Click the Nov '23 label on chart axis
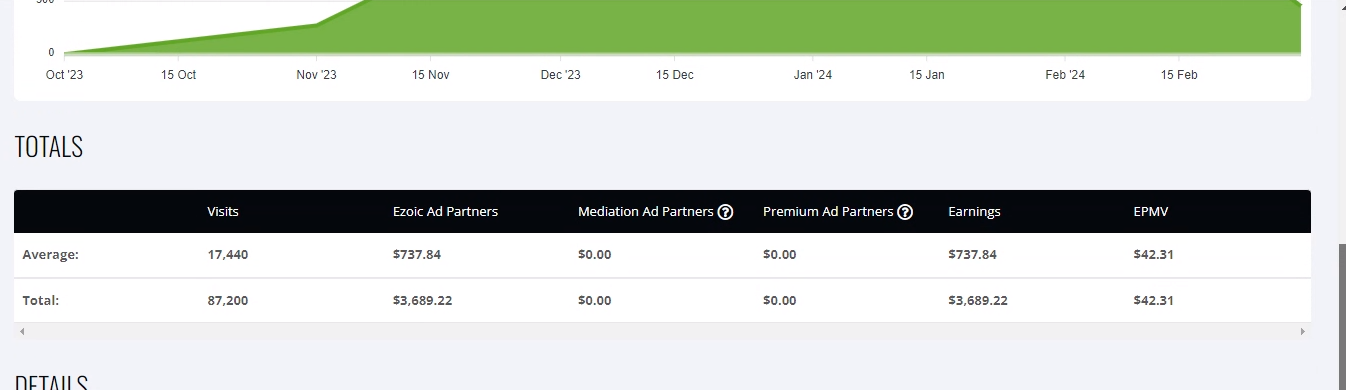 pos(317,75)
